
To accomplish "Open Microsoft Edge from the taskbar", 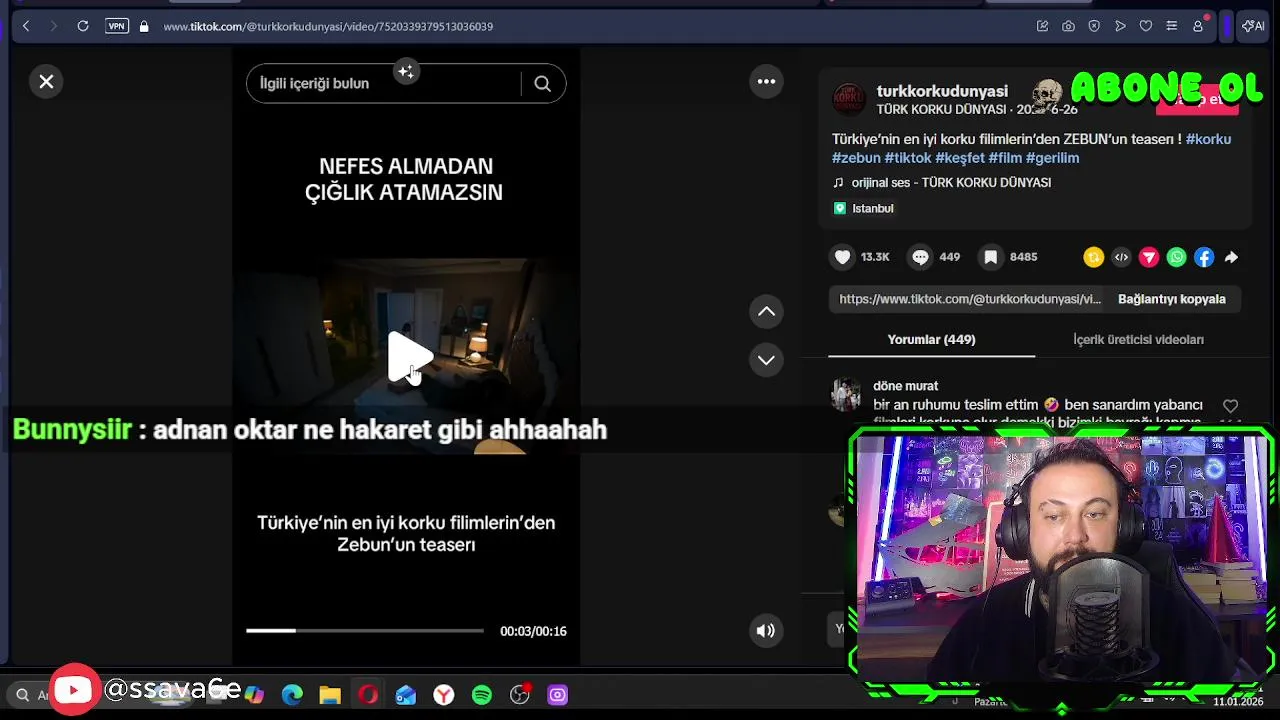I will pos(292,695).
